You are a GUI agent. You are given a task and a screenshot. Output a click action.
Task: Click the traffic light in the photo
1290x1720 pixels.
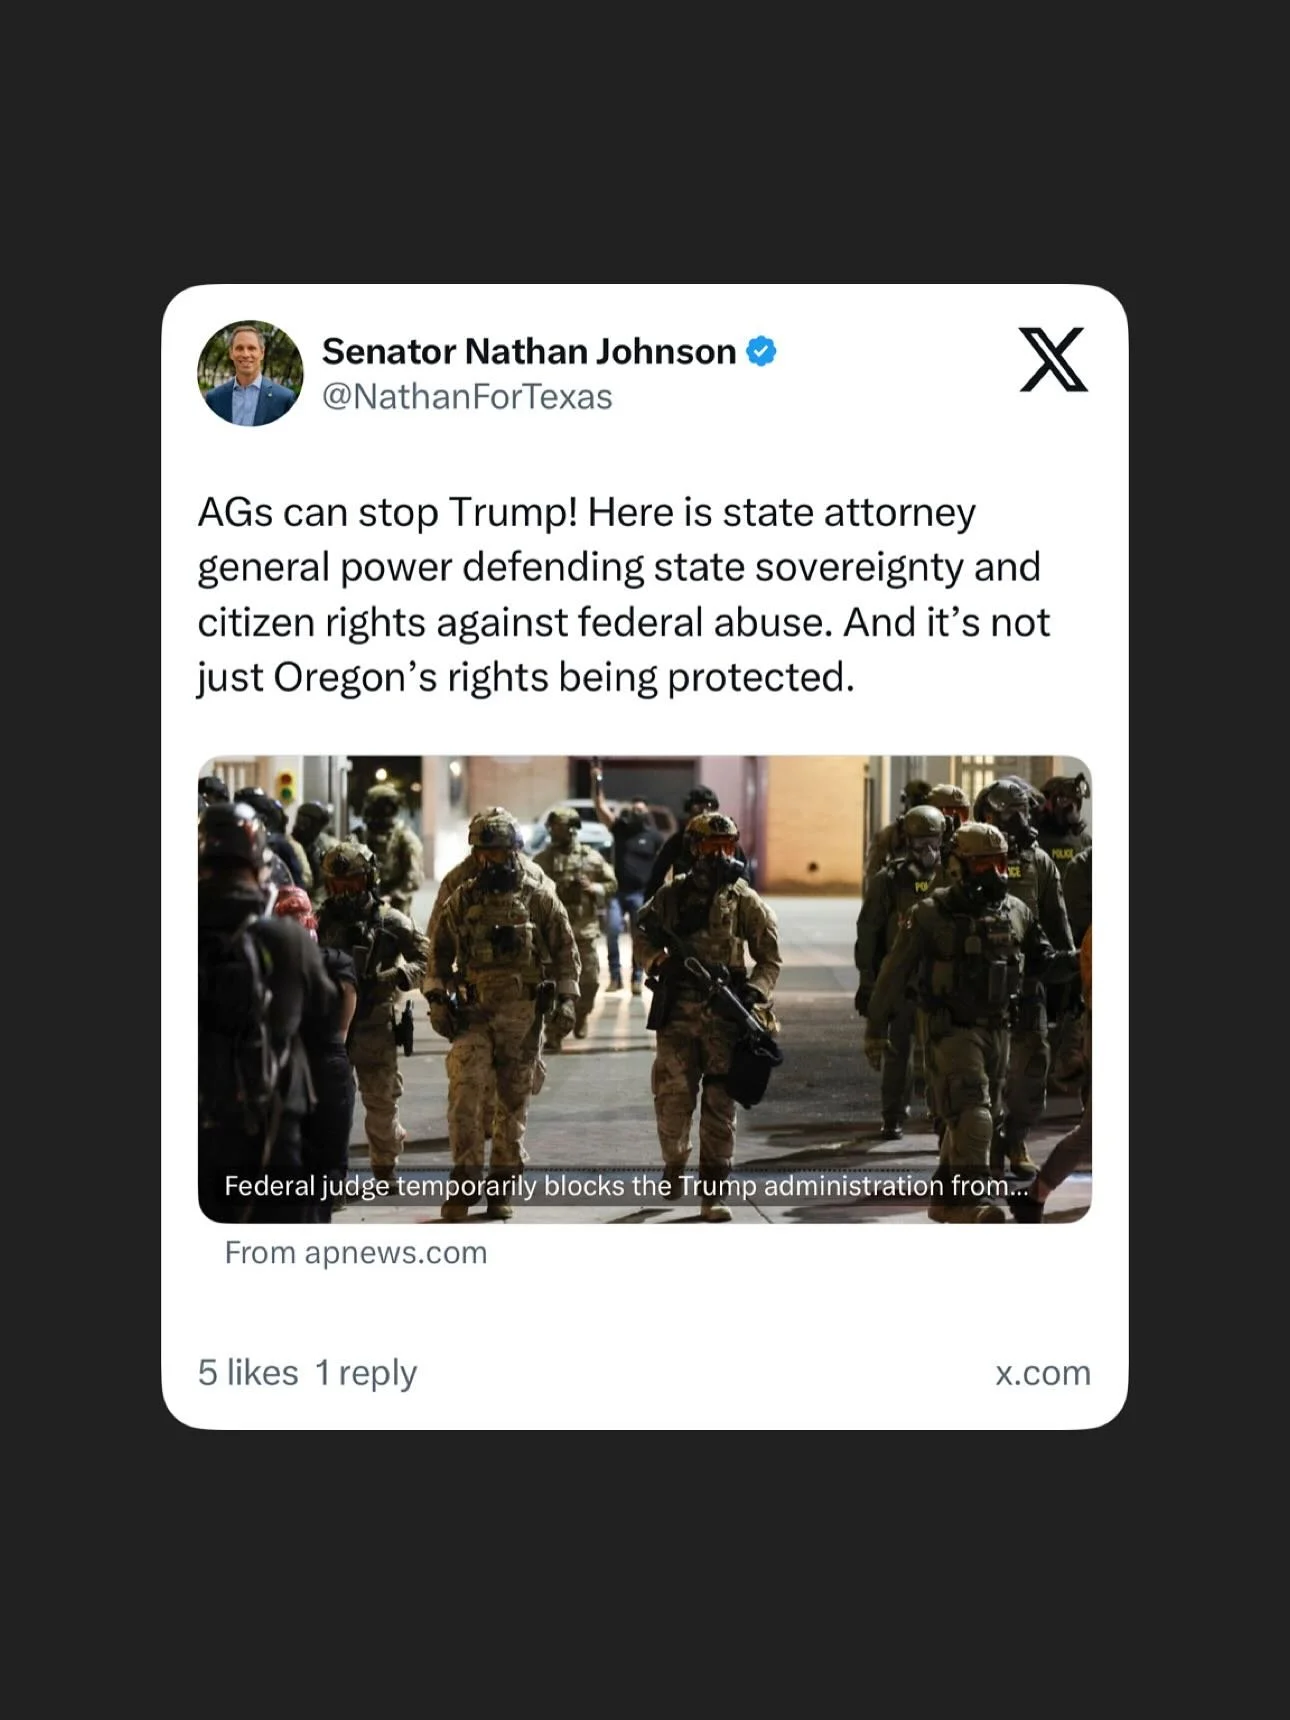(286, 786)
